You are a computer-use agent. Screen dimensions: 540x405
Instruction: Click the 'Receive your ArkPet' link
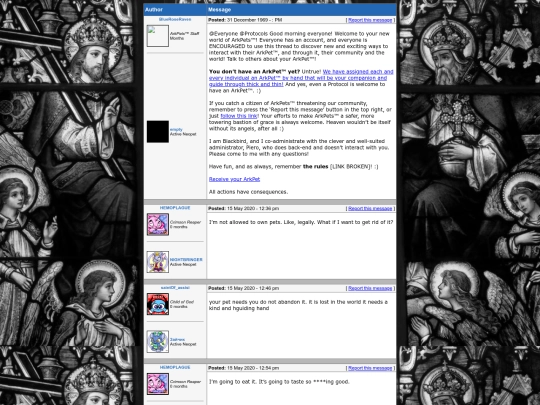tap(235, 179)
